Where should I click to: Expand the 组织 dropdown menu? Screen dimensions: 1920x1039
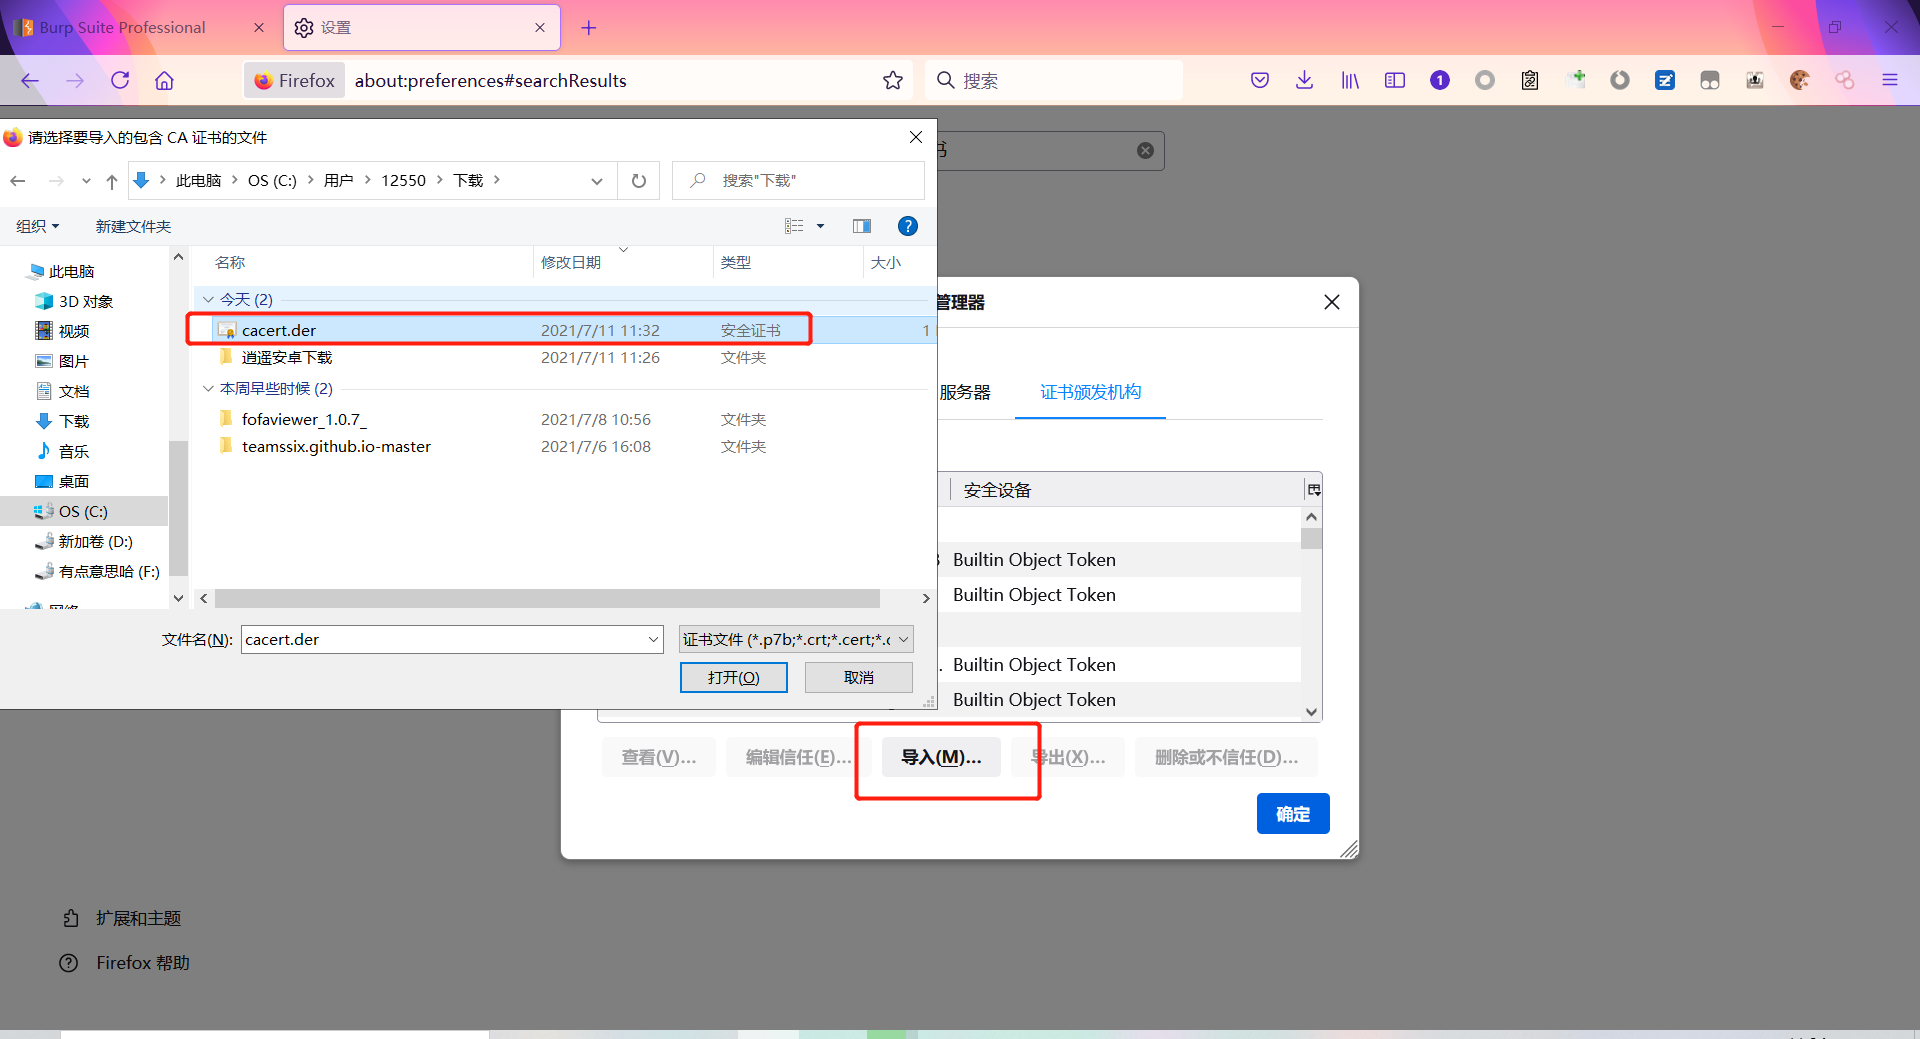(x=38, y=227)
